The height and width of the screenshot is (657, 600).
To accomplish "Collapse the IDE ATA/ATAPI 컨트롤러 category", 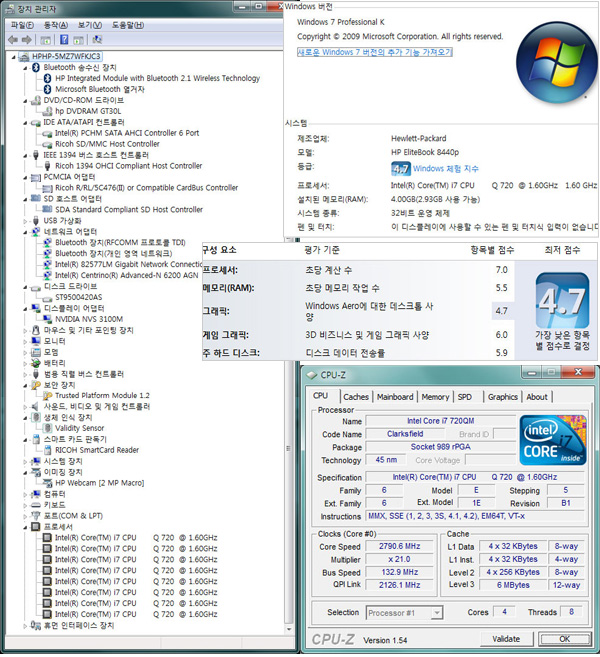I will (x=25, y=122).
